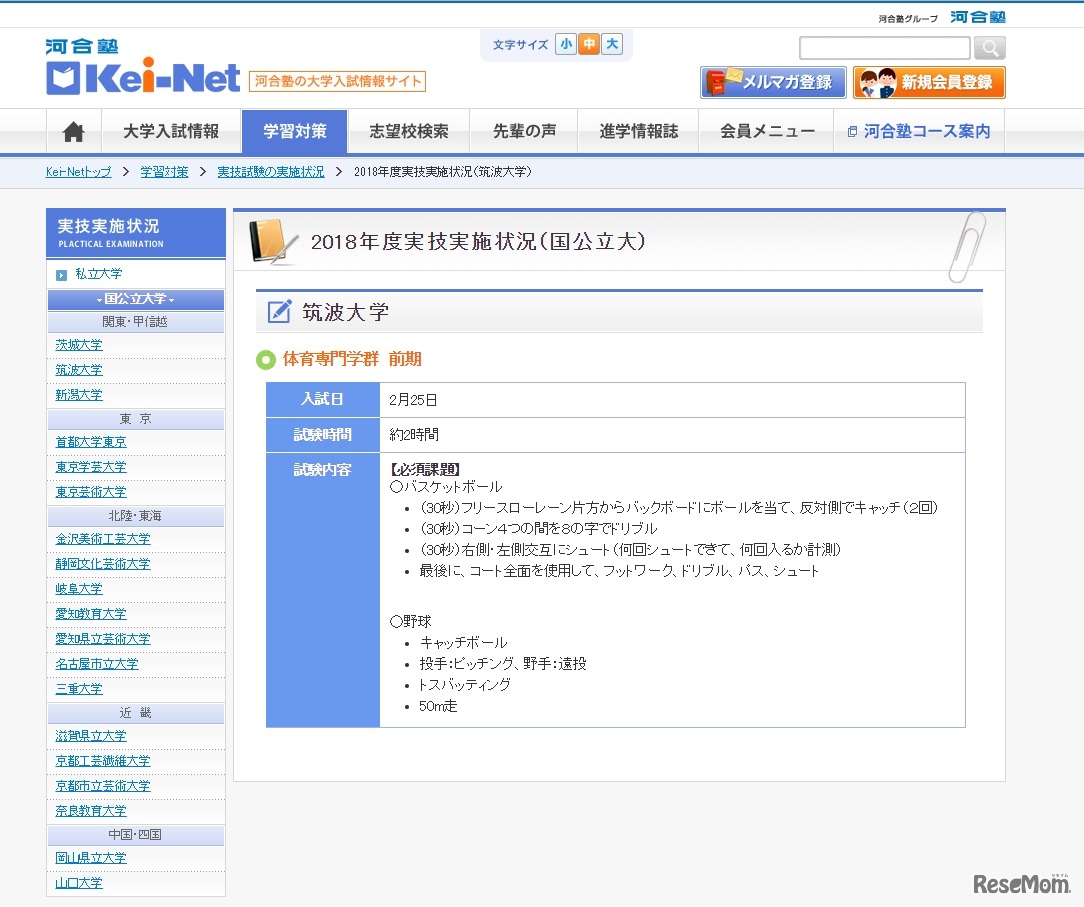The height and width of the screenshot is (907, 1084).
Task: Click the pencil icon next to 筑波大学 heading
Action: [x=280, y=312]
